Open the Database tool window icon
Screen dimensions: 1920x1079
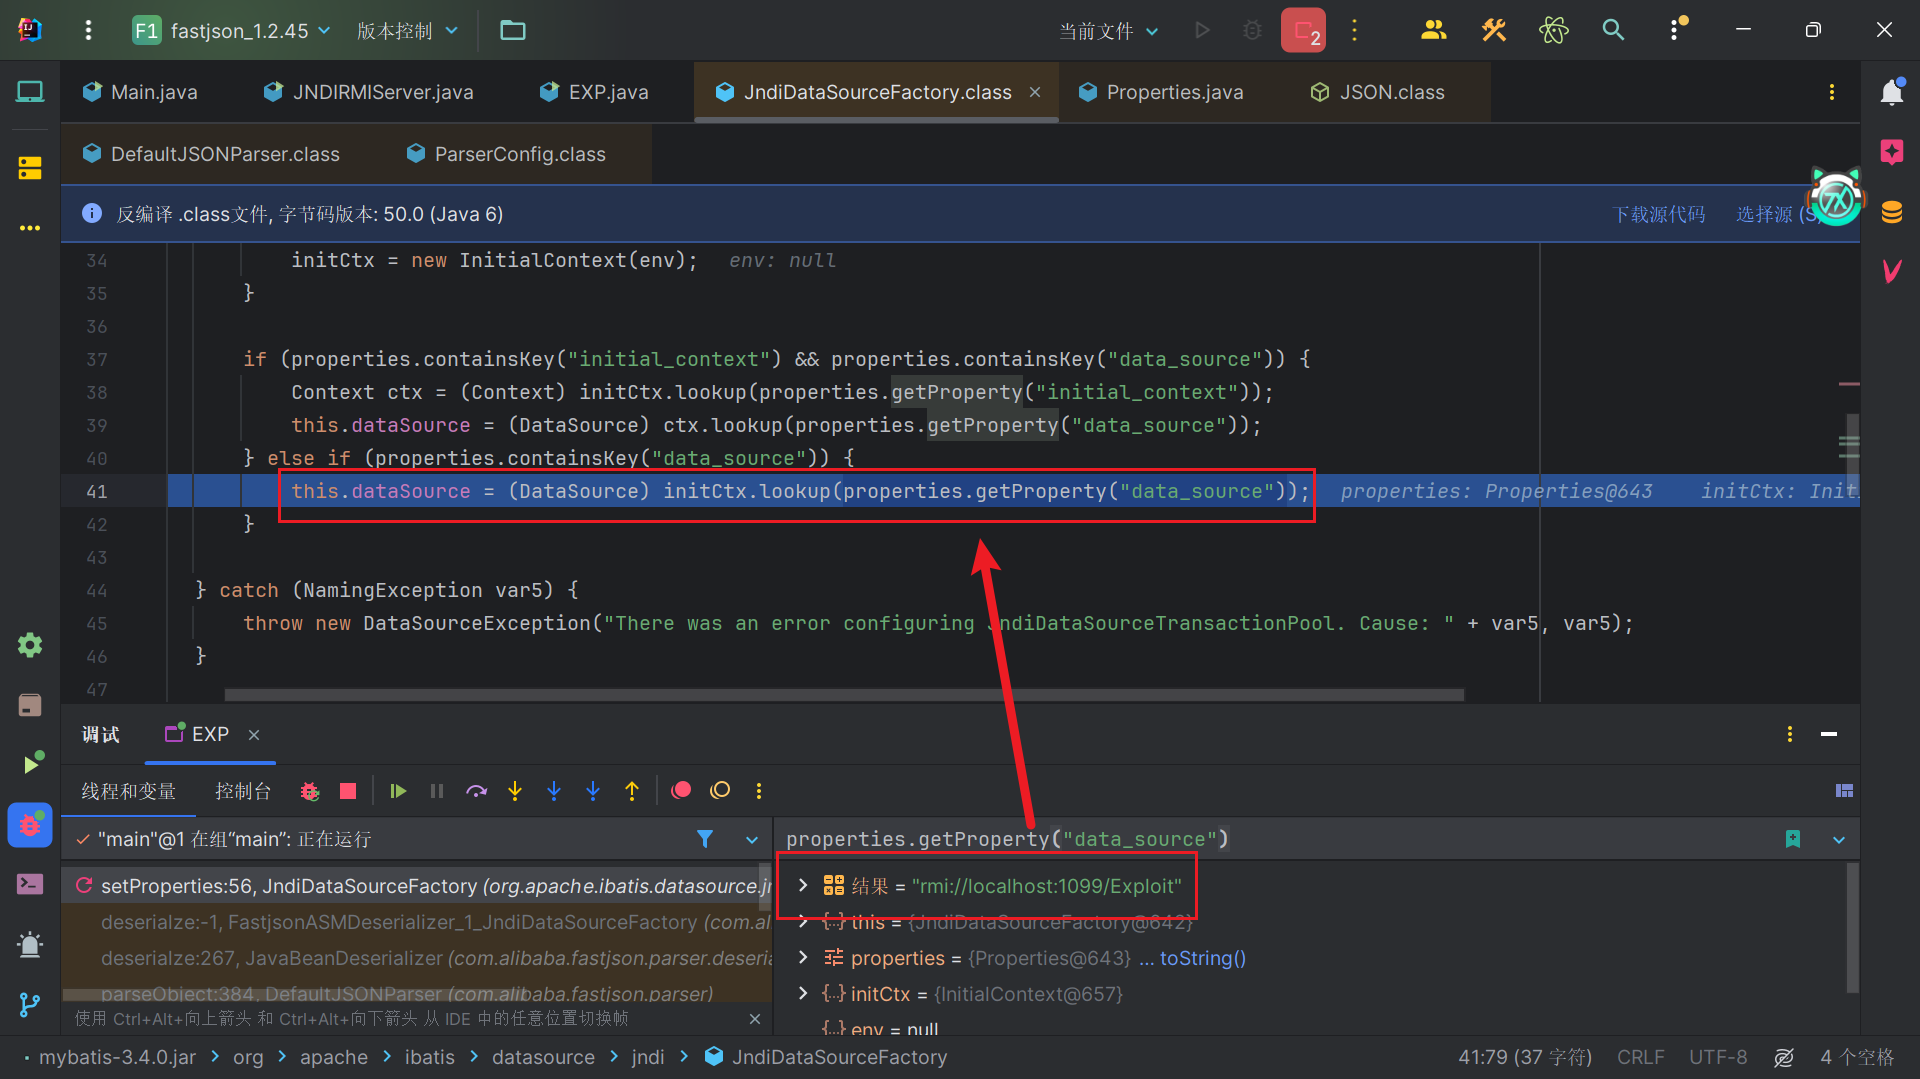(x=1891, y=212)
